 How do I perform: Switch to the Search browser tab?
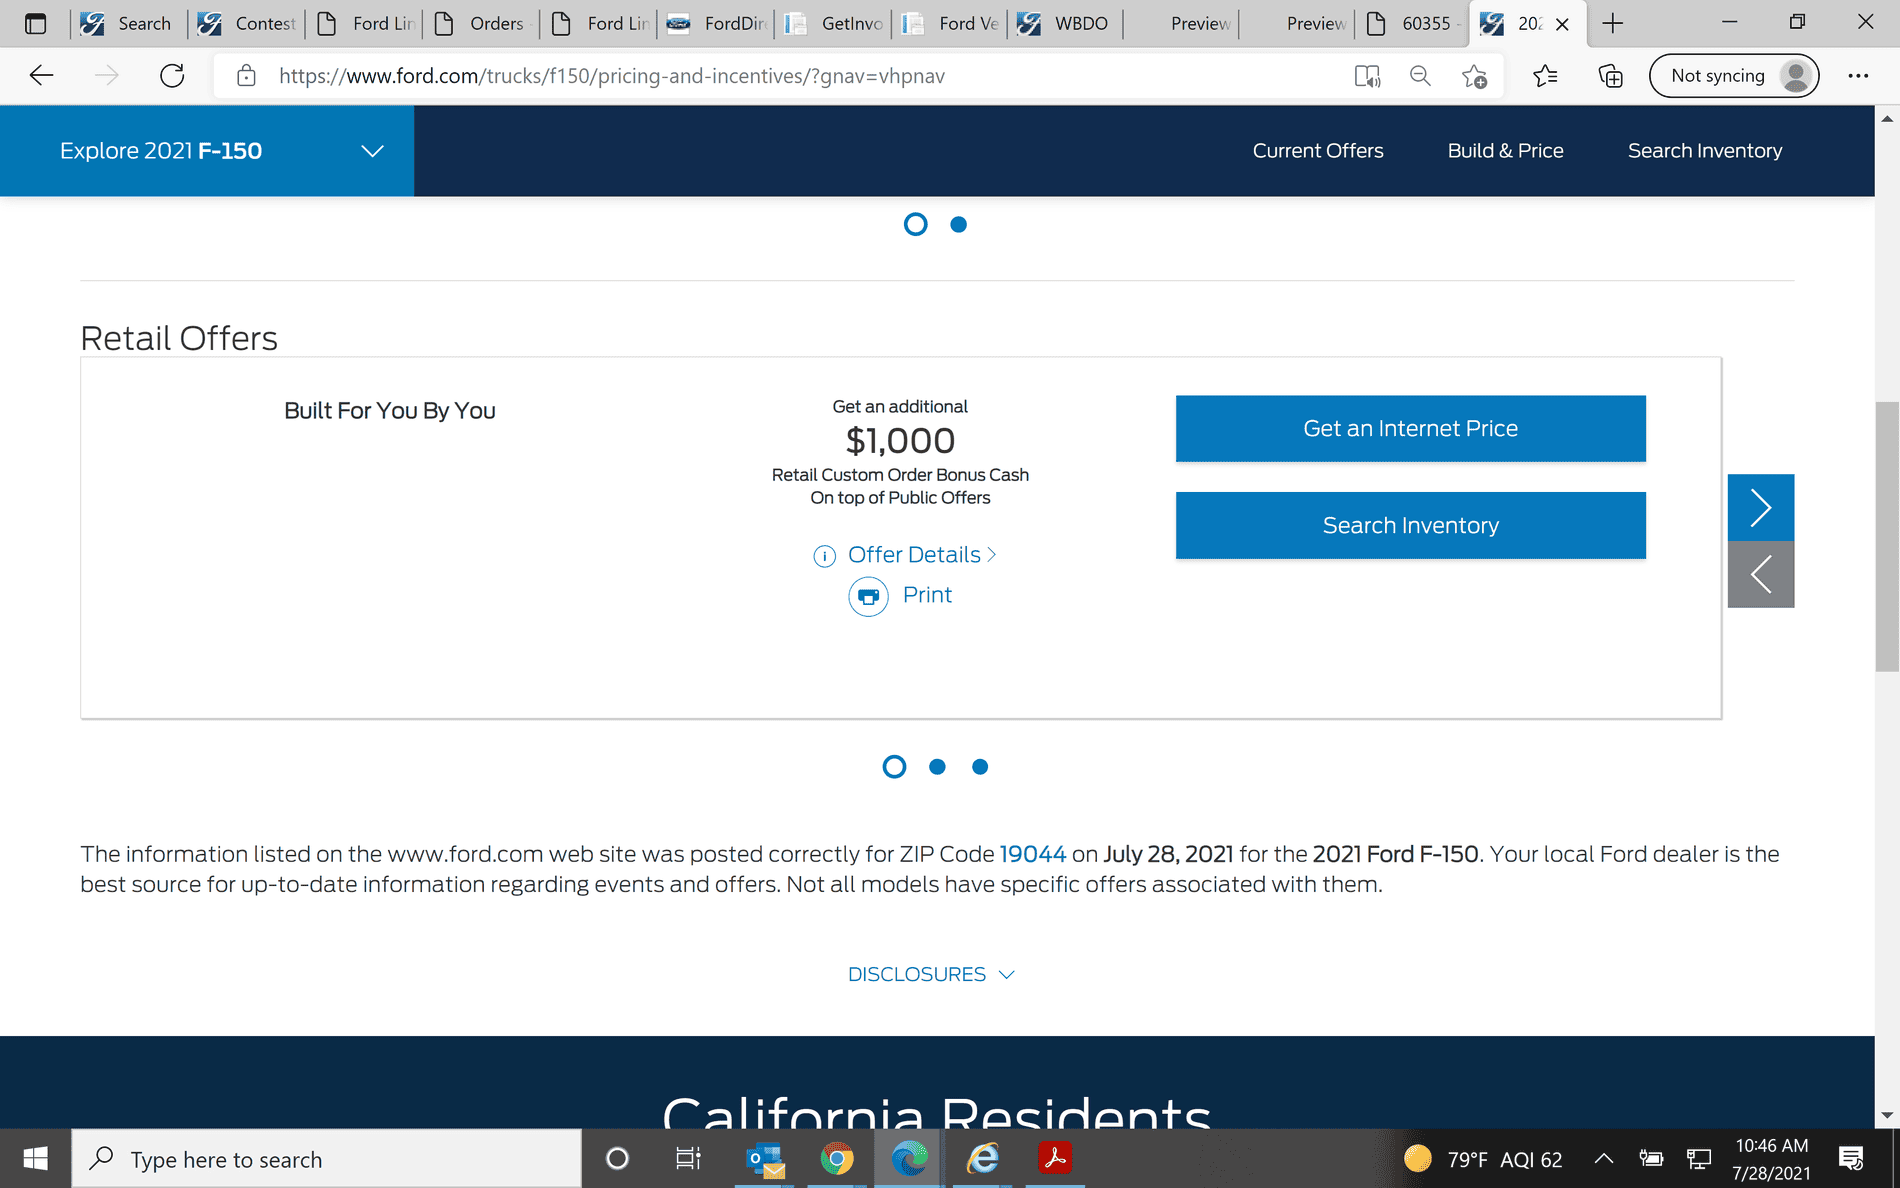pyautogui.click(x=127, y=23)
